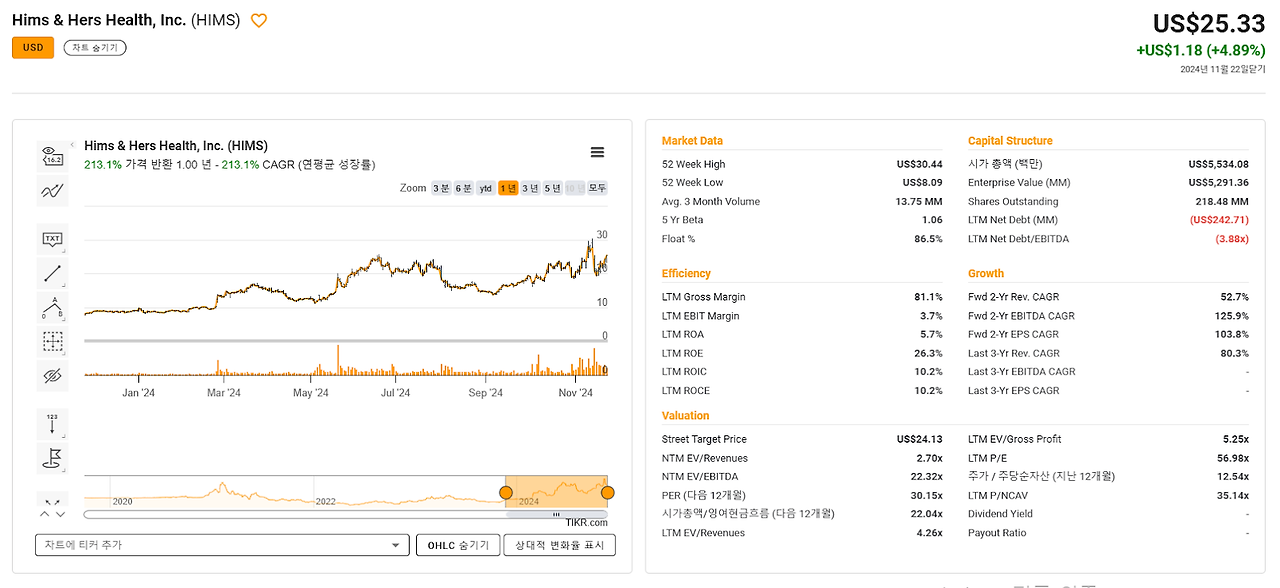
Task: Set zoom range to 5년
Action: point(552,188)
